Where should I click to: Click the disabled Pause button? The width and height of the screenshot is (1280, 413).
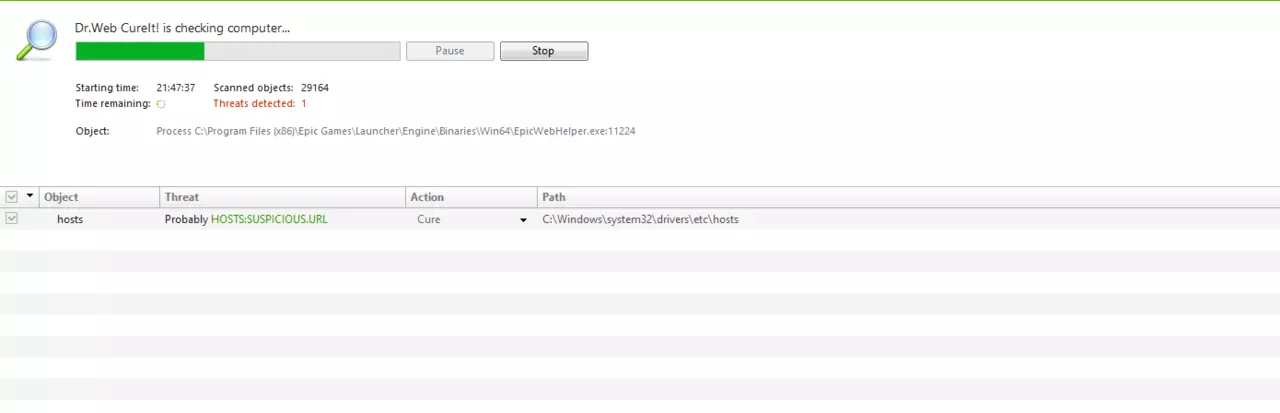(450, 51)
